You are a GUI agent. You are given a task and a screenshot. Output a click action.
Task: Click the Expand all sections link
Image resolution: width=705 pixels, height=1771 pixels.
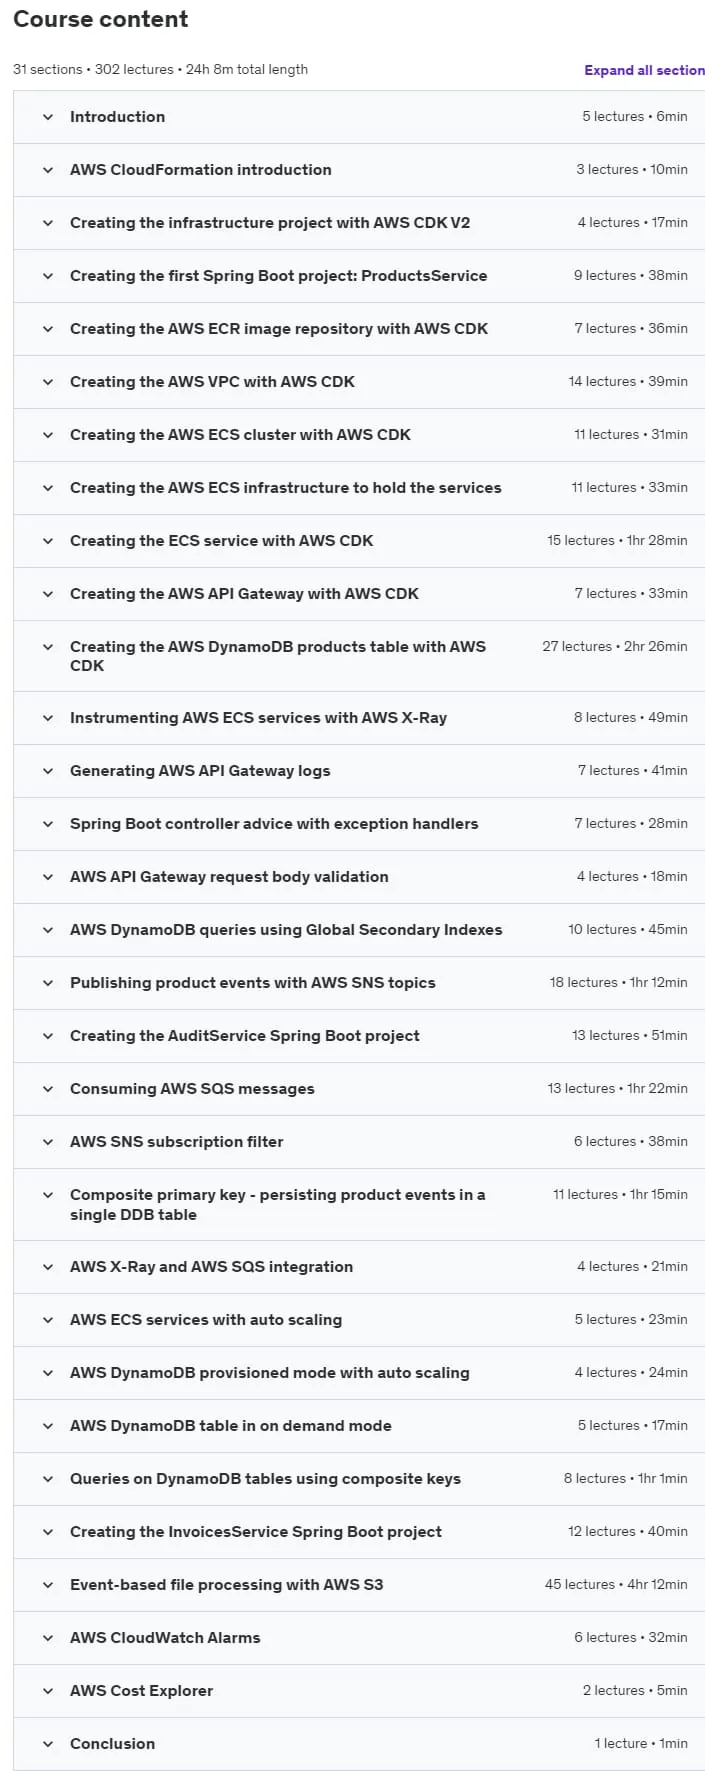click(645, 70)
